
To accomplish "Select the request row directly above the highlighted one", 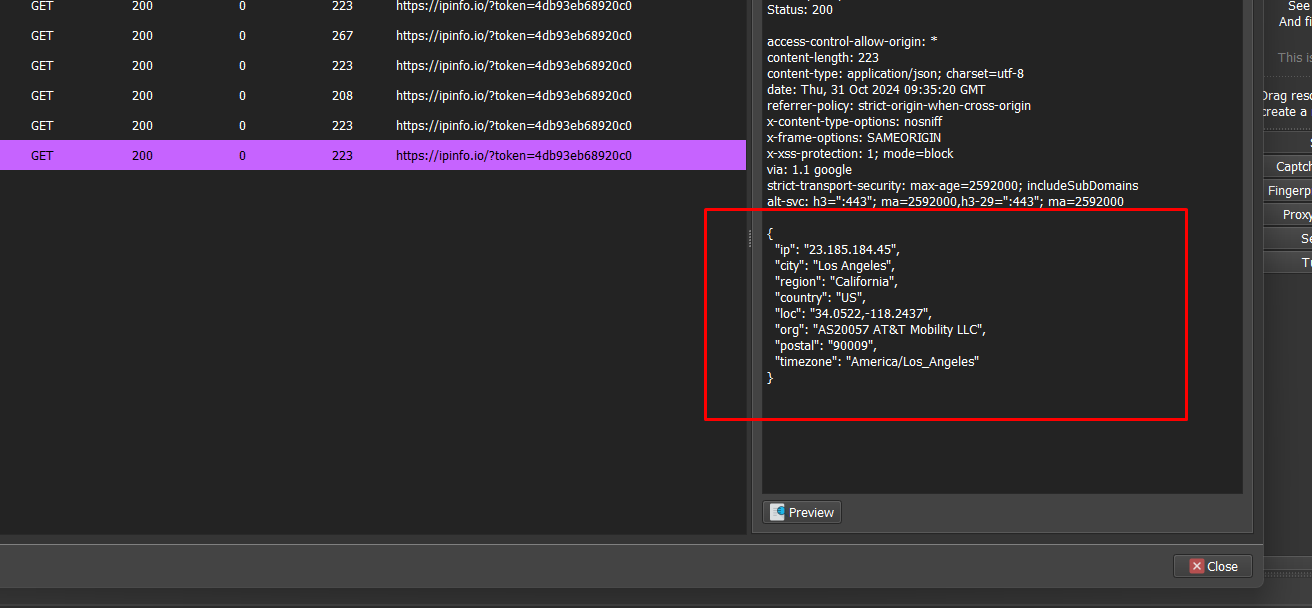I will tap(372, 126).
